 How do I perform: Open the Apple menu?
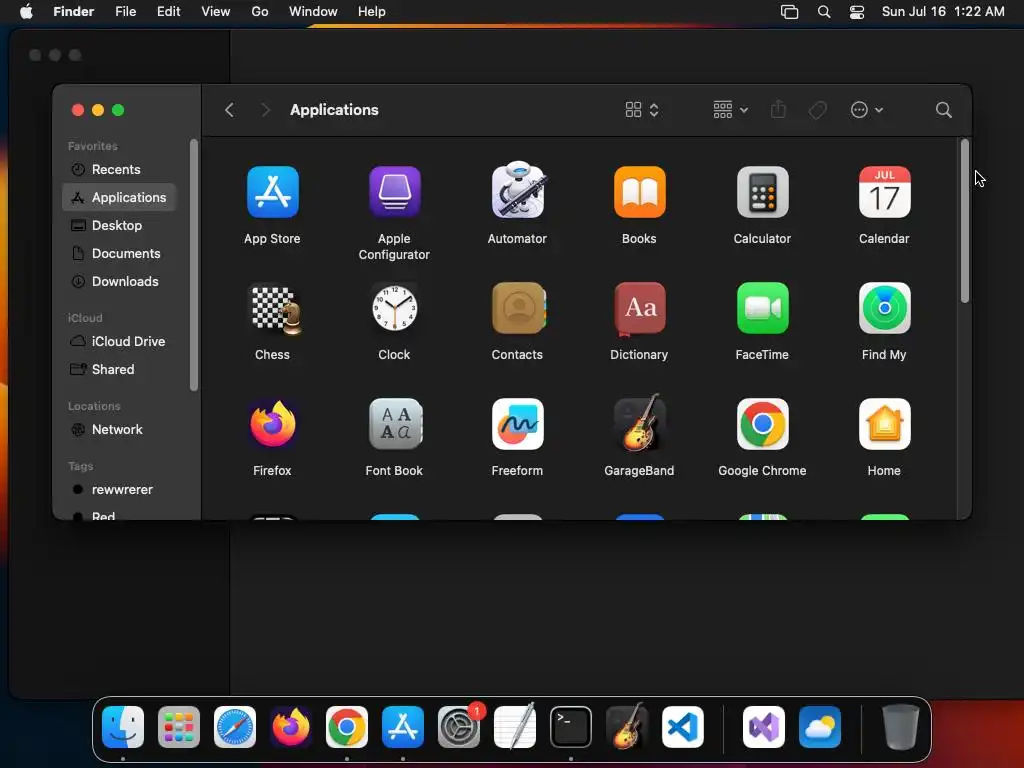26,12
